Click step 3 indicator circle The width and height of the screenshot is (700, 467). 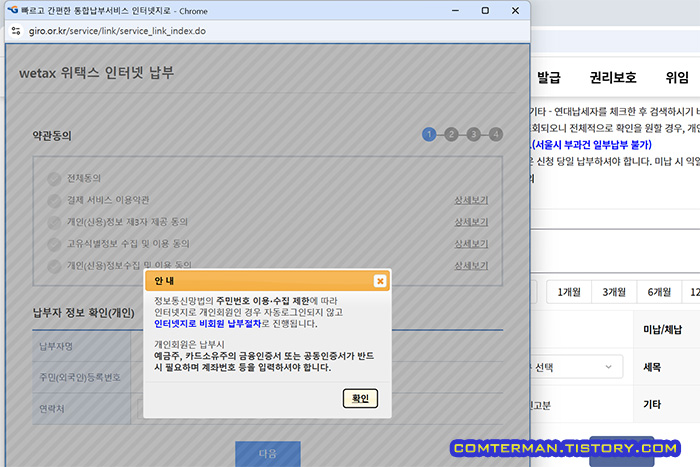point(473,134)
